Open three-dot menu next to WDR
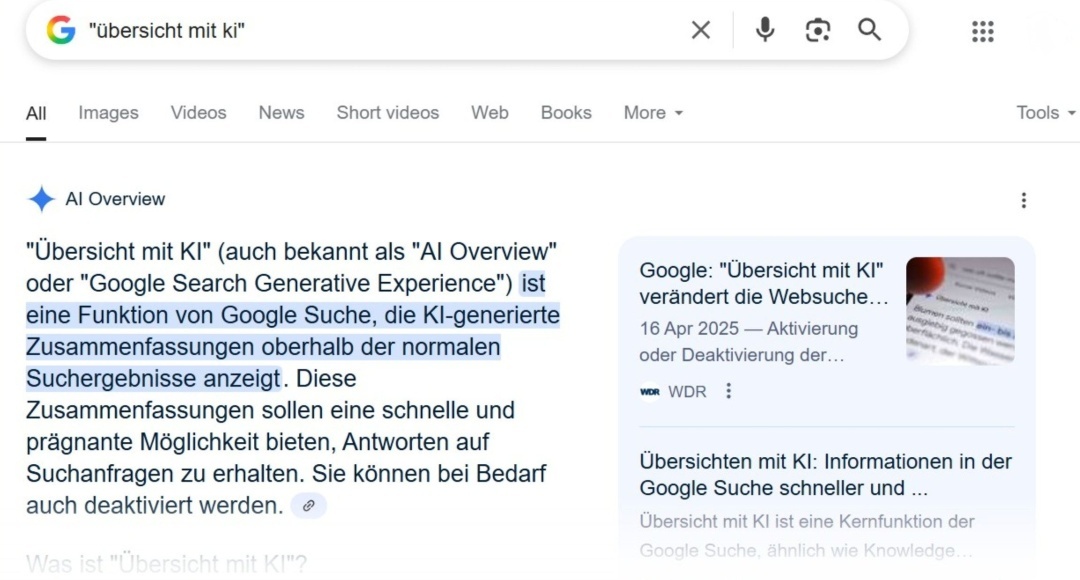 pyautogui.click(x=728, y=391)
